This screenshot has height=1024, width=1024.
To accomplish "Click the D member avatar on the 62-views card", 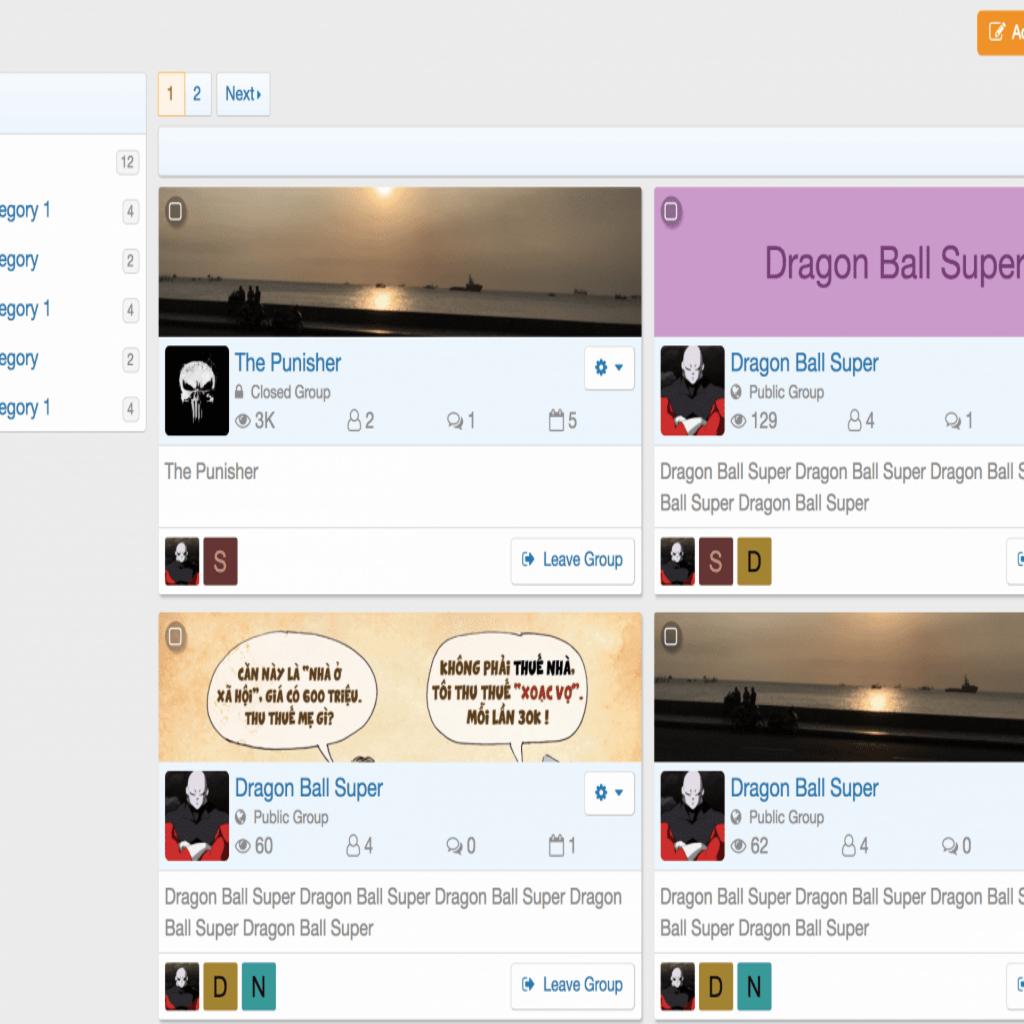I will point(716,987).
